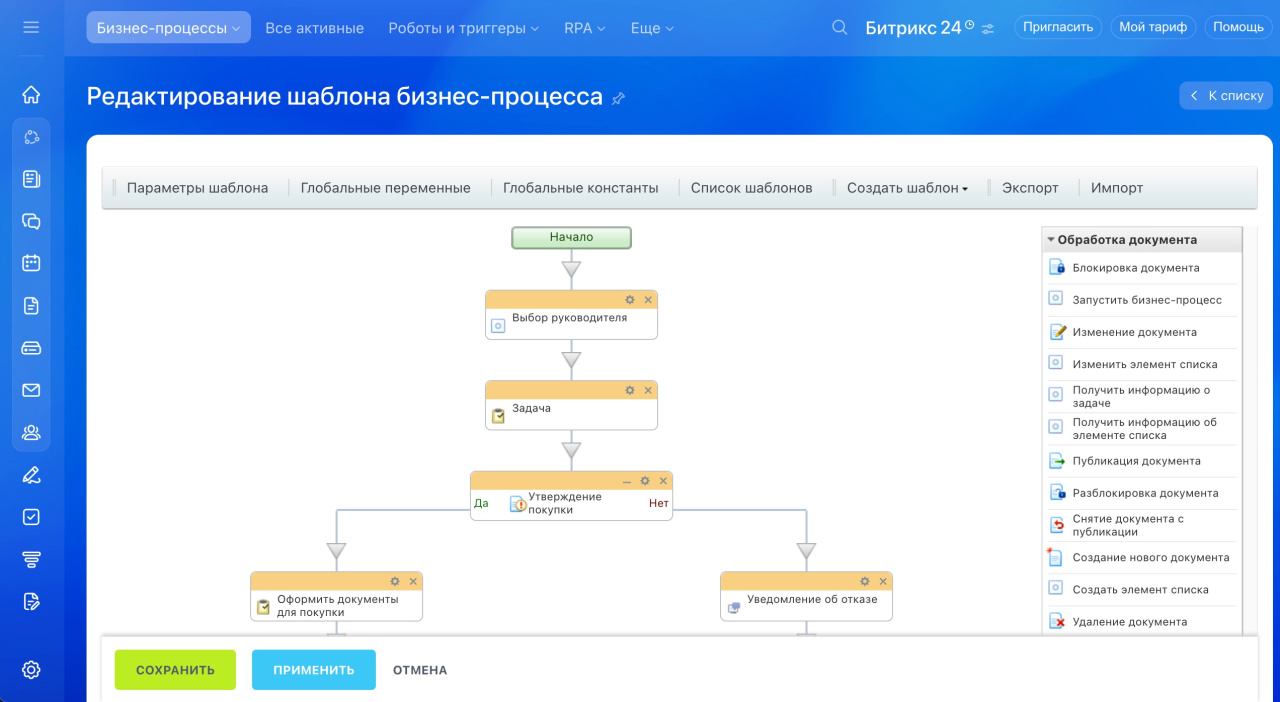Select Изменение документа action
Screen dimensions: 1280x702
pos(1140,332)
